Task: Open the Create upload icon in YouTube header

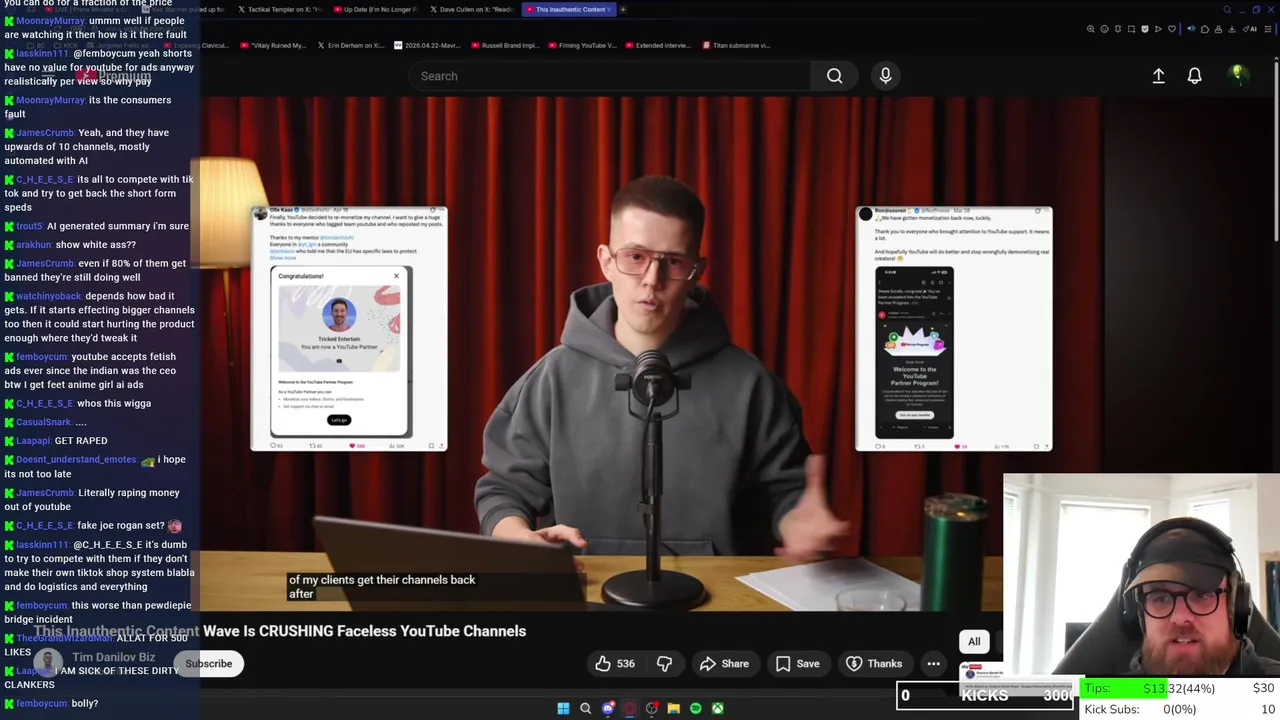Action: pos(1158,76)
